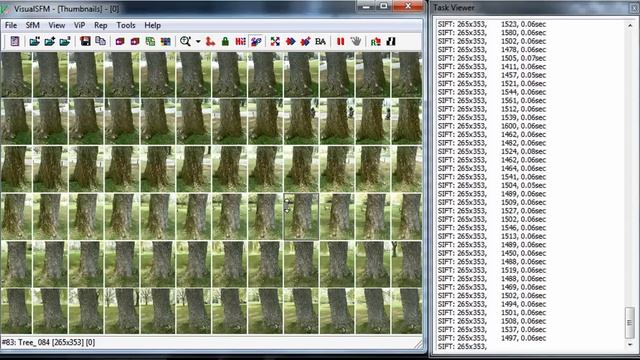This screenshot has width=640, height=360.
Task: Click the third green folder load icon
Action: click(65, 41)
